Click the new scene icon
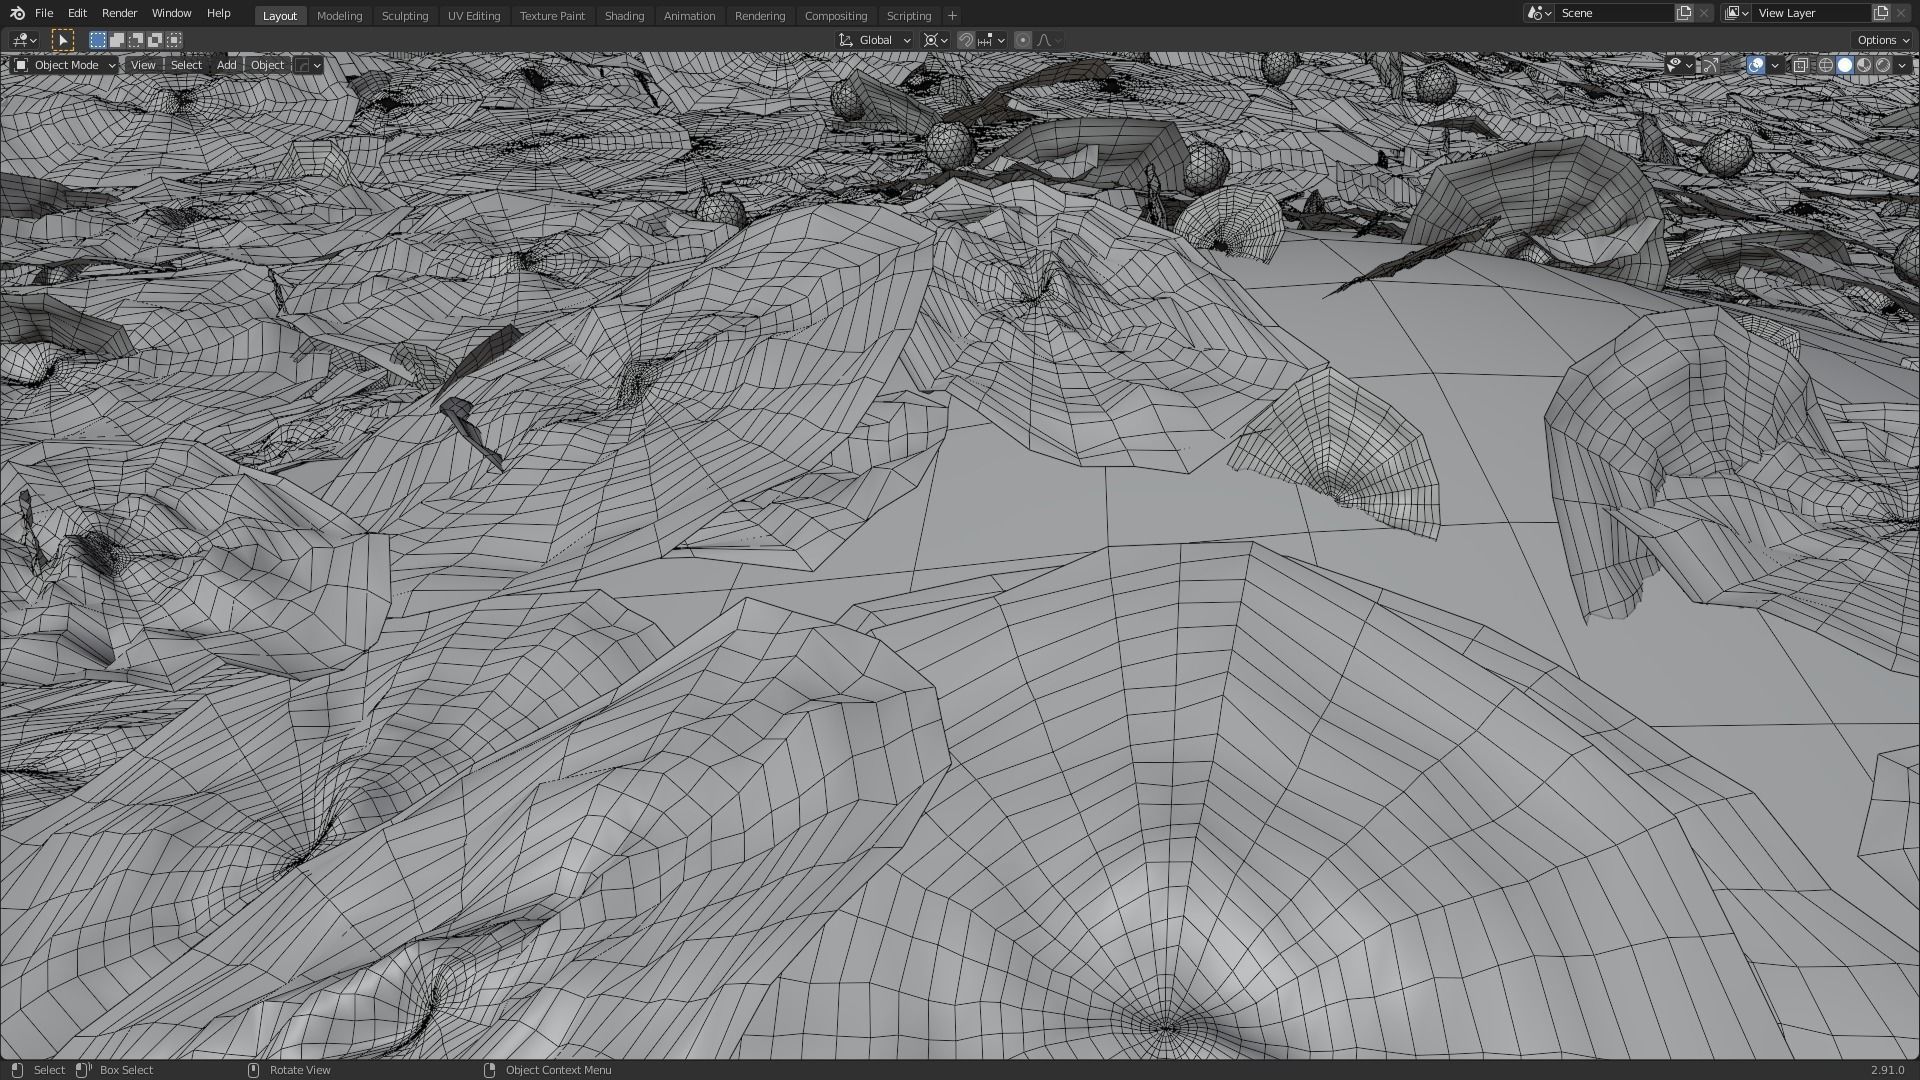The height and width of the screenshot is (1080, 1920). (x=1684, y=13)
